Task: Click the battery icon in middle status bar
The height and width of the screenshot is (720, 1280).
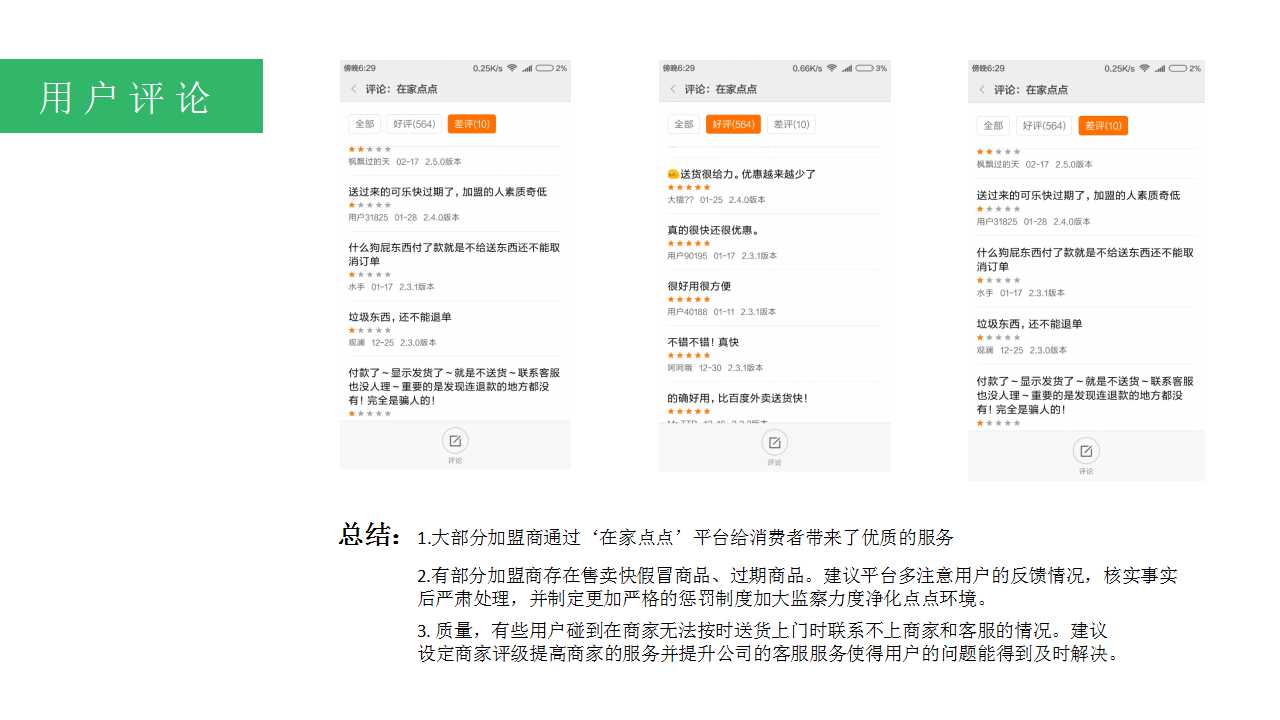Action: [862, 68]
